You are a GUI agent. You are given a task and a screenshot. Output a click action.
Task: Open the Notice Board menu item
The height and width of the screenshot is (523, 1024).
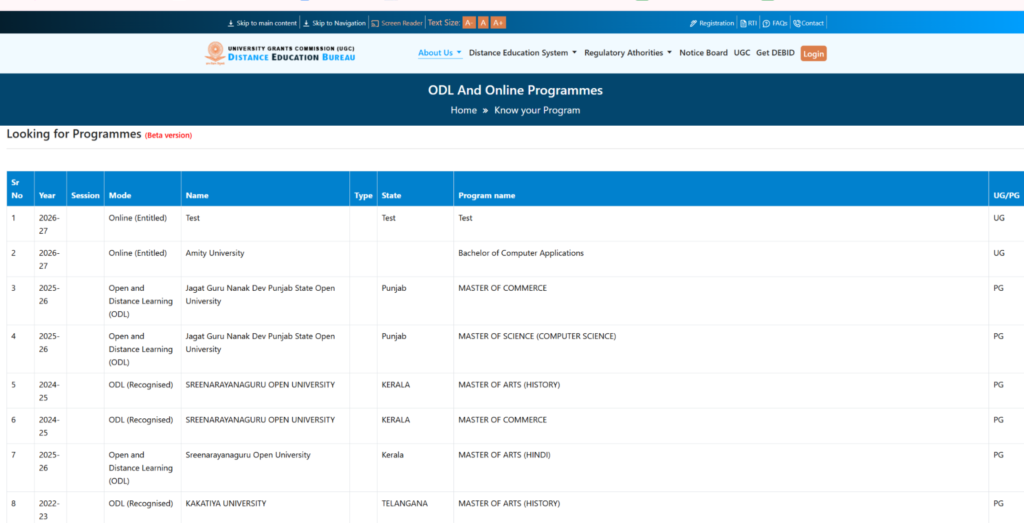[x=703, y=53]
